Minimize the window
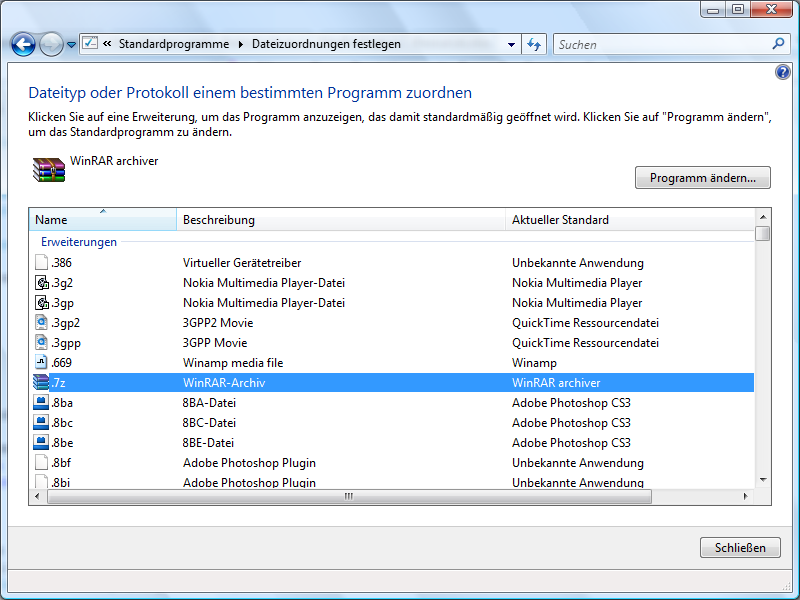Image resolution: width=800 pixels, height=600 pixels. point(713,9)
